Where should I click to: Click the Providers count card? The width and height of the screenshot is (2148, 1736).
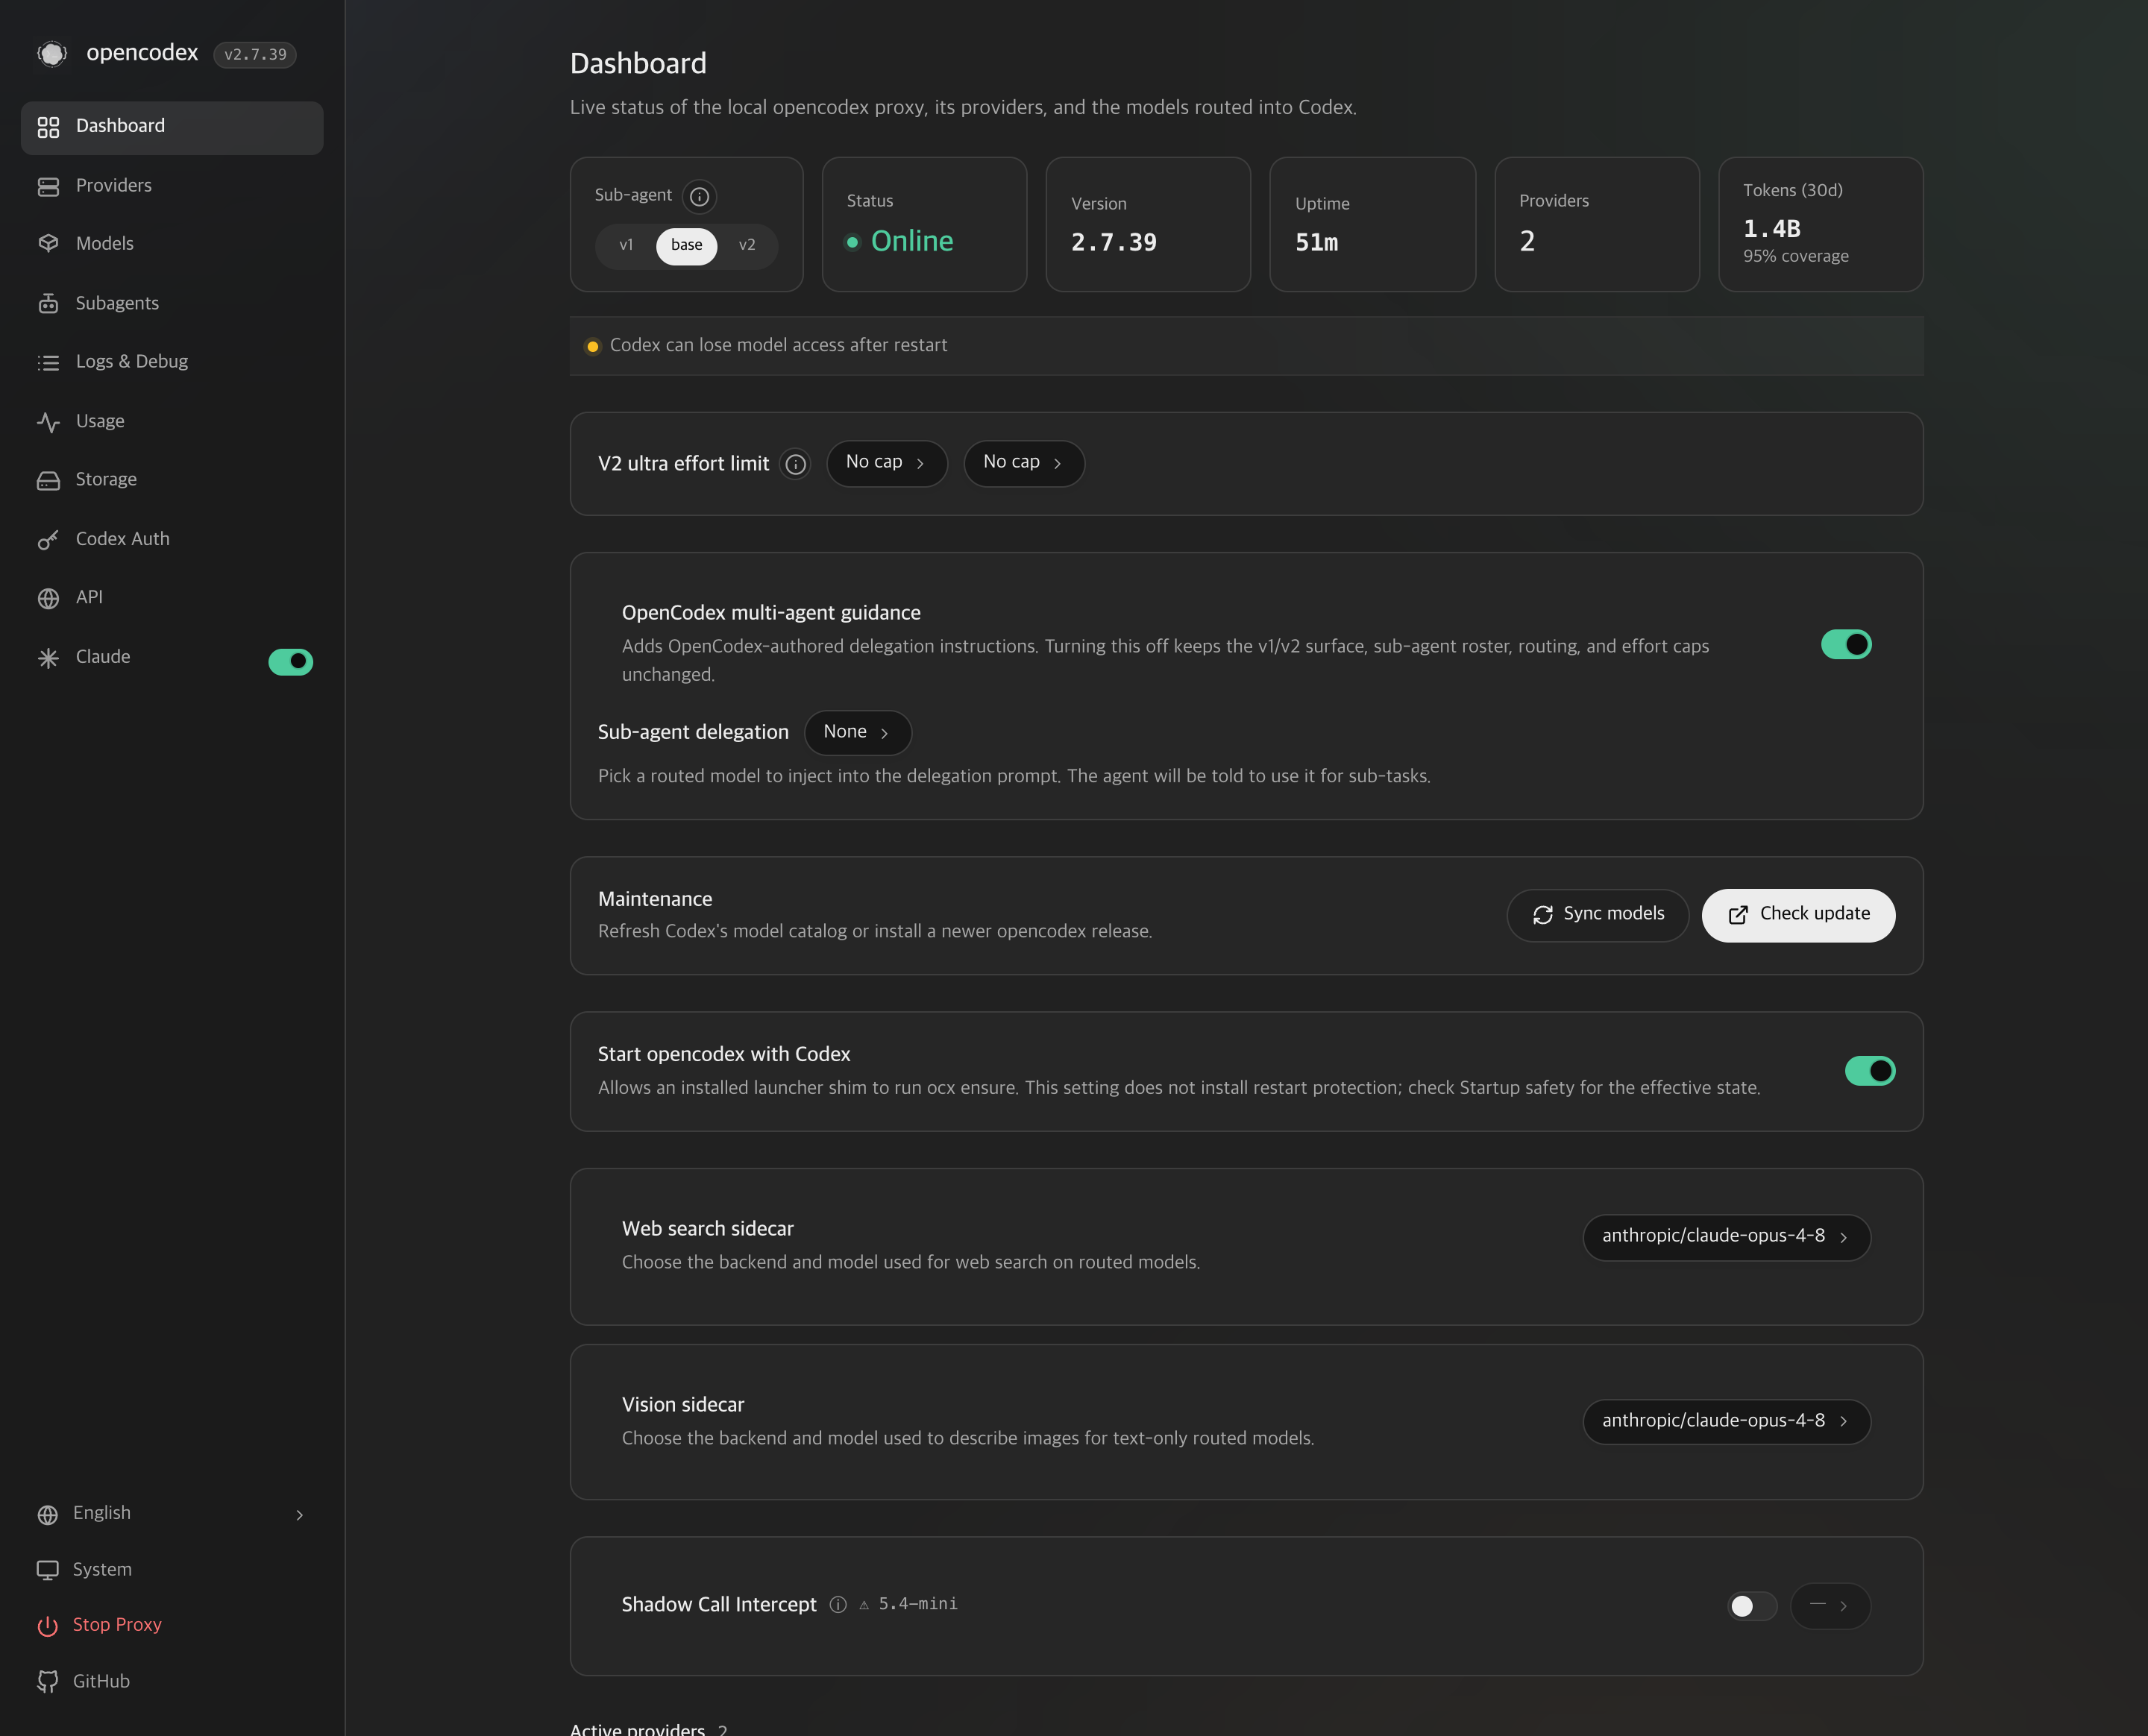1597,225
